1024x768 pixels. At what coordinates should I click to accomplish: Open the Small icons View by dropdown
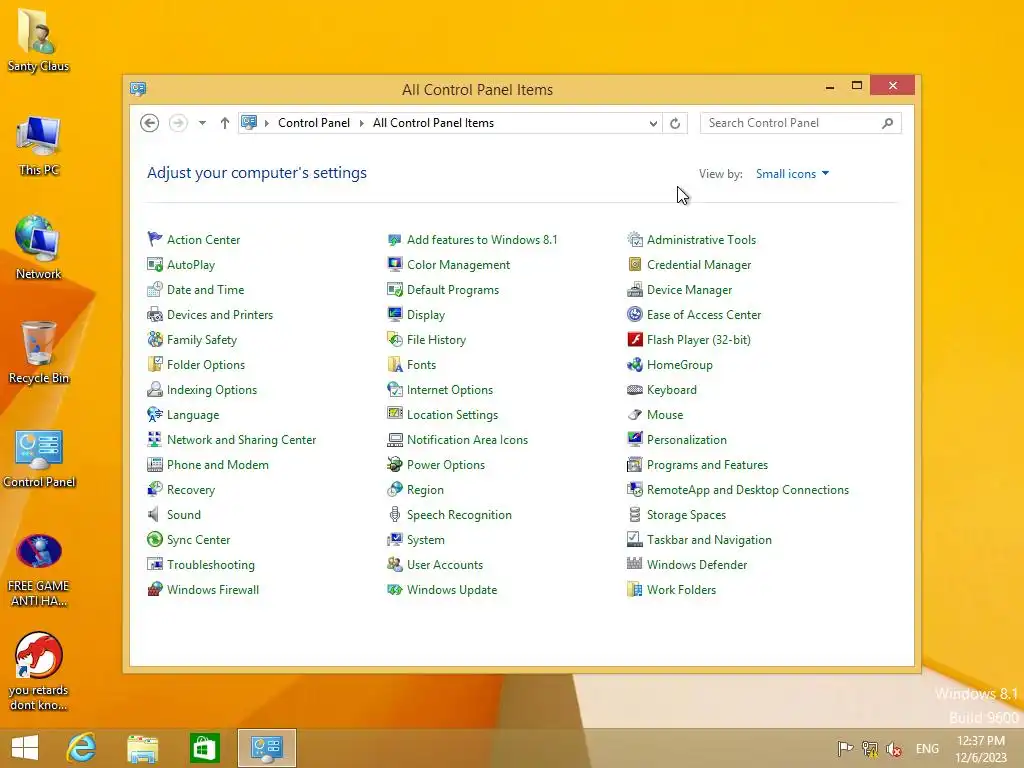tap(792, 174)
